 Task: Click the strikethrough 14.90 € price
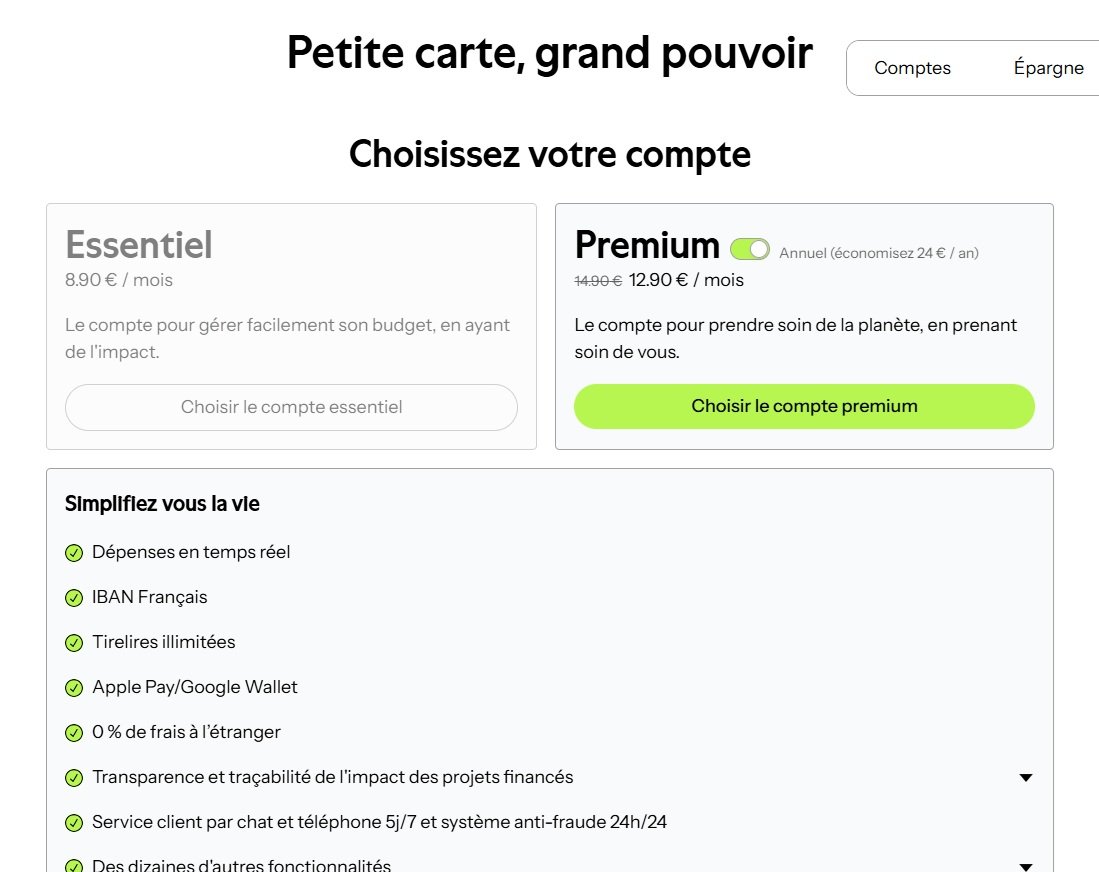point(596,281)
